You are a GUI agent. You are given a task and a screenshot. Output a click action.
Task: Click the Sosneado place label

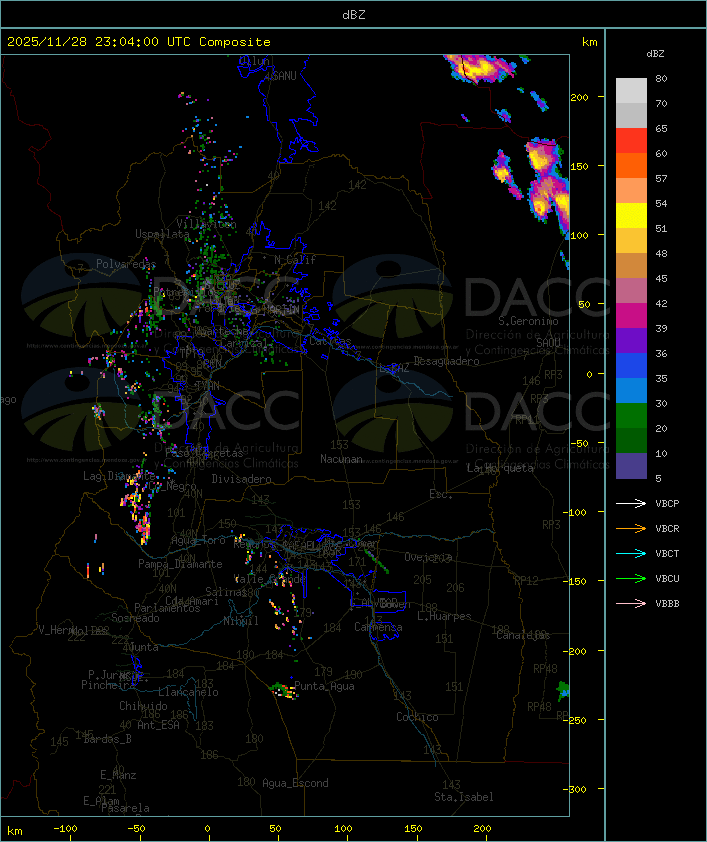tap(135, 618)
